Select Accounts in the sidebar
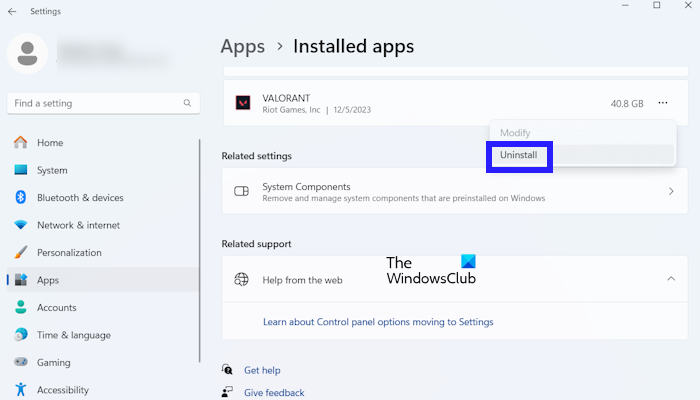 tap(56, 308)
